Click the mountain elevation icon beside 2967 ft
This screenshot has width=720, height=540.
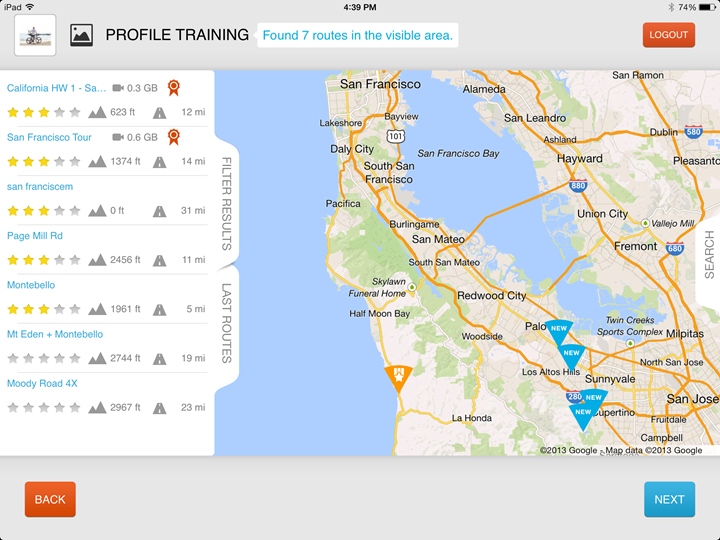pos(97,407)
